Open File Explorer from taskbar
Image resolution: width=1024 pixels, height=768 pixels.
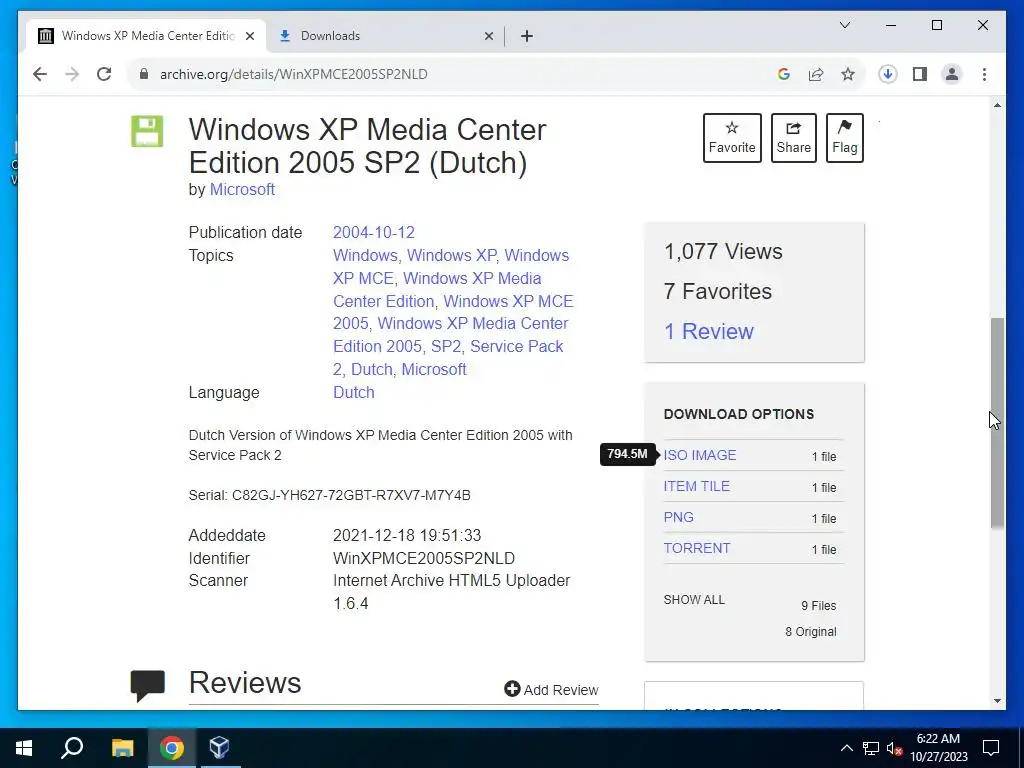[122, 748]
